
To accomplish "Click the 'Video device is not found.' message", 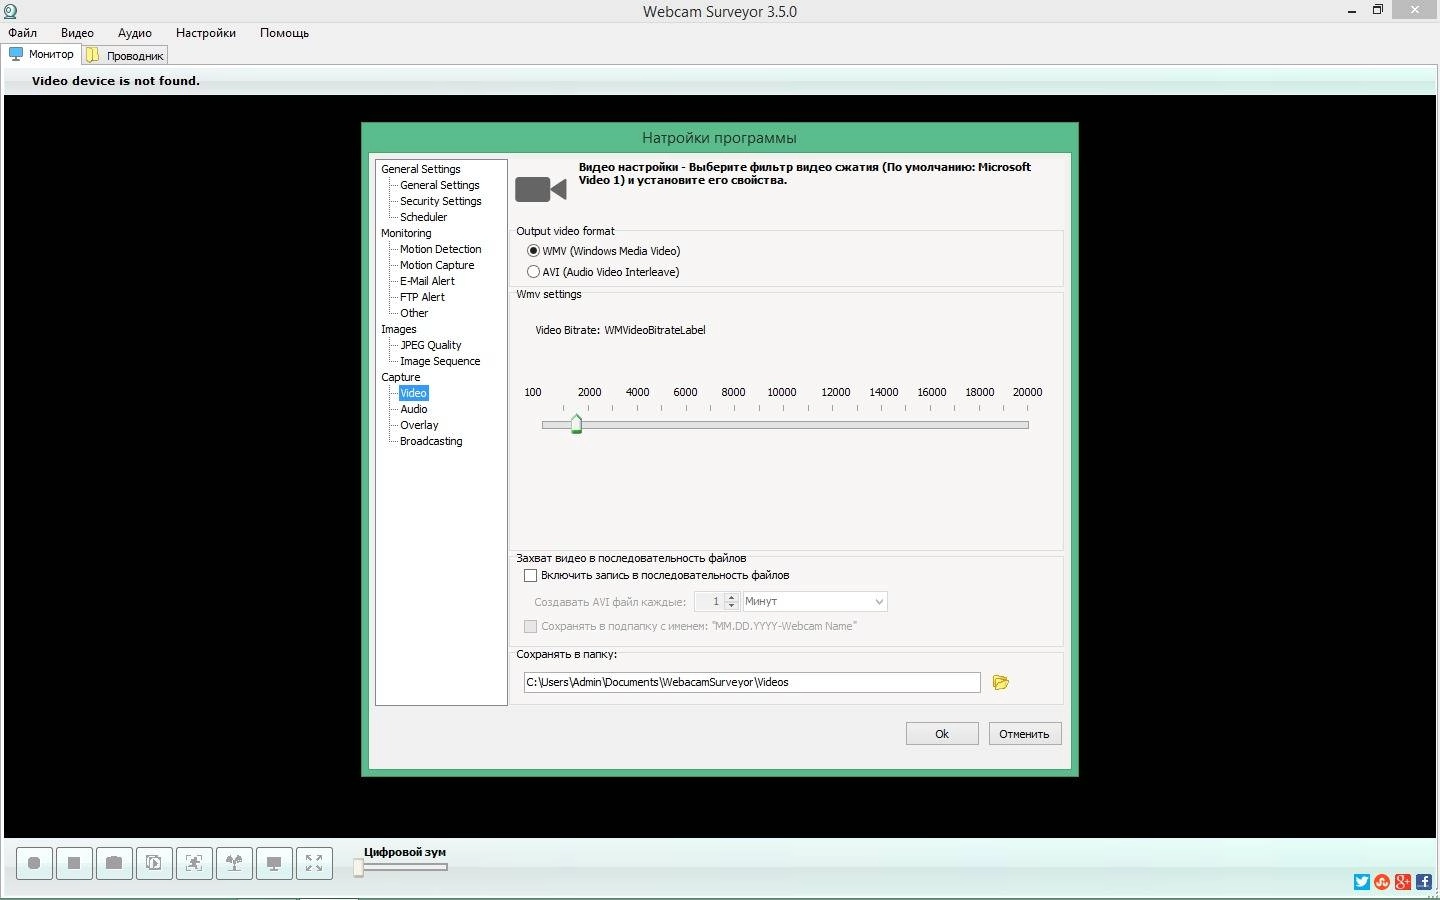I will coord(116,81).
